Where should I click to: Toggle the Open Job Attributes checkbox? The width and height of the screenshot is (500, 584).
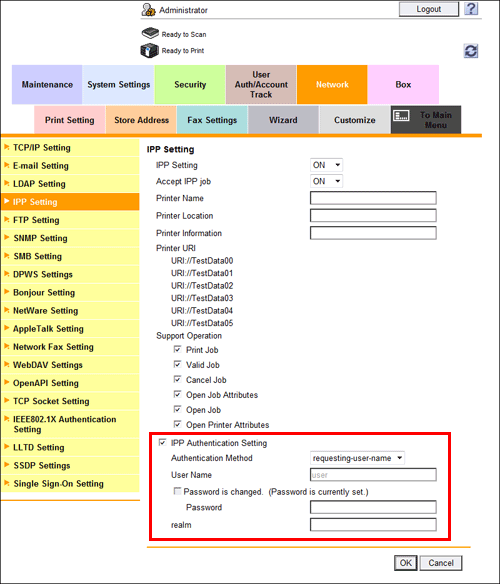click(178, 394)
